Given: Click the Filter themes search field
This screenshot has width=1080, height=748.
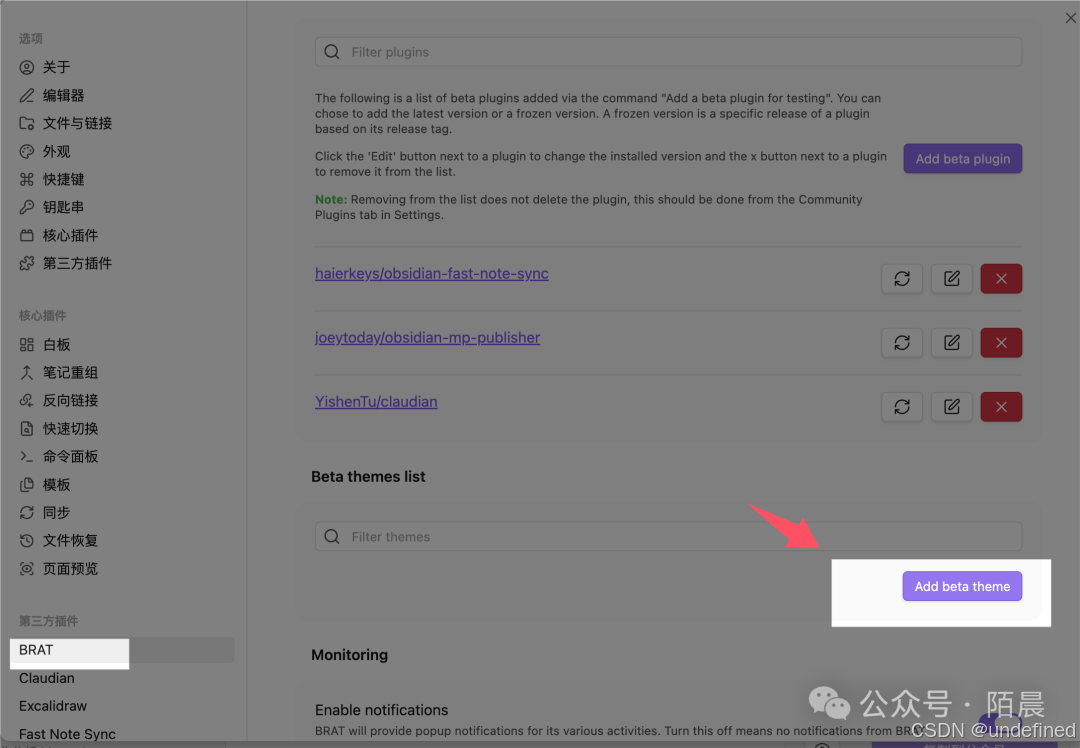Looking at the screenshot, I should pyautogui.click(x=668, y=537).
